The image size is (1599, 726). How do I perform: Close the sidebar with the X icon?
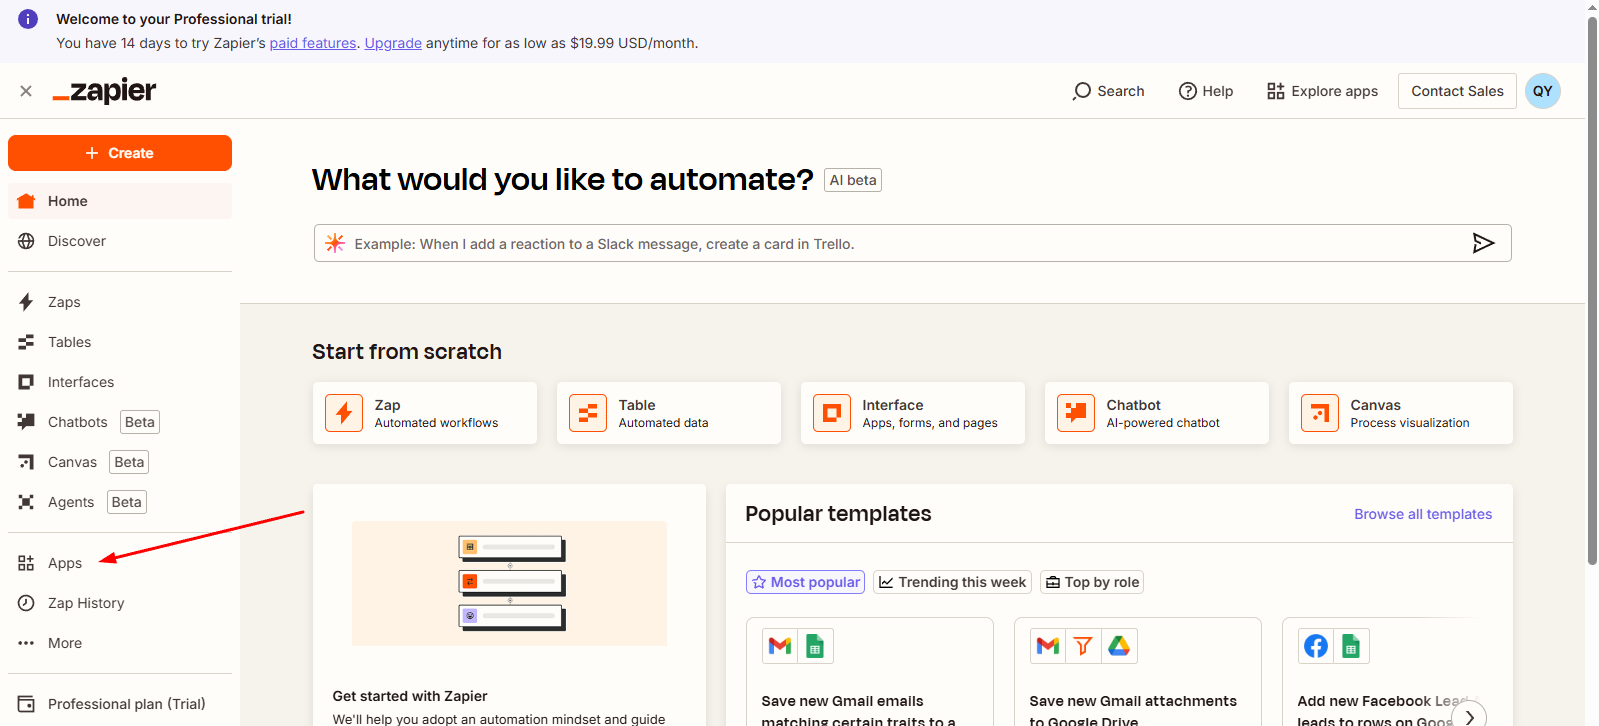click(26, 91)
